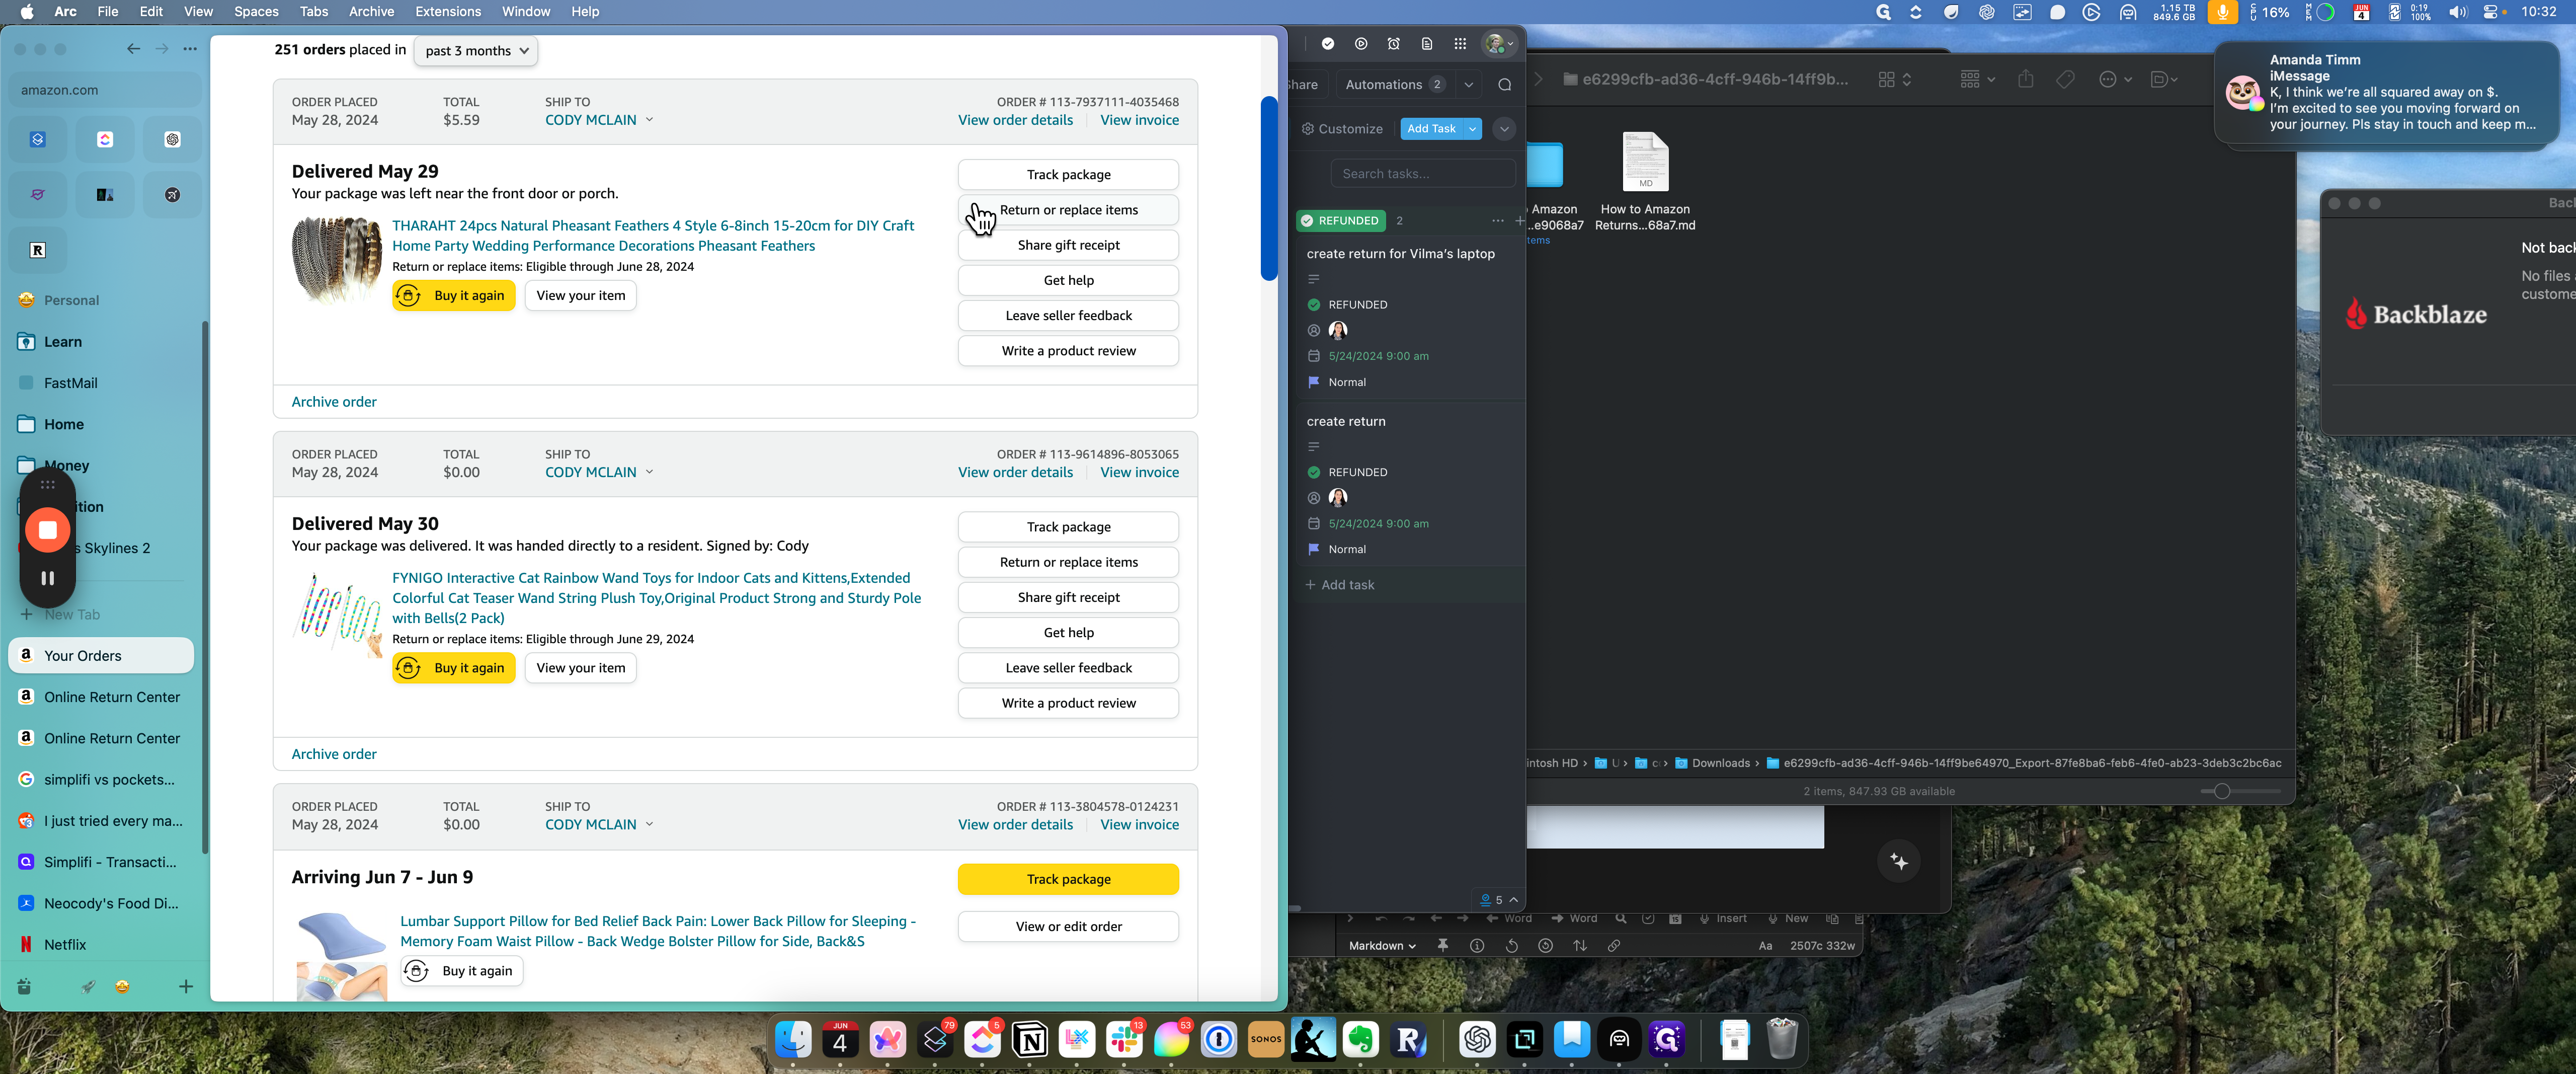This screenshot has height=1074, width=2576.
Task: Select How to Amazon Returns markdown file
Action: (x=1645, y=181)
